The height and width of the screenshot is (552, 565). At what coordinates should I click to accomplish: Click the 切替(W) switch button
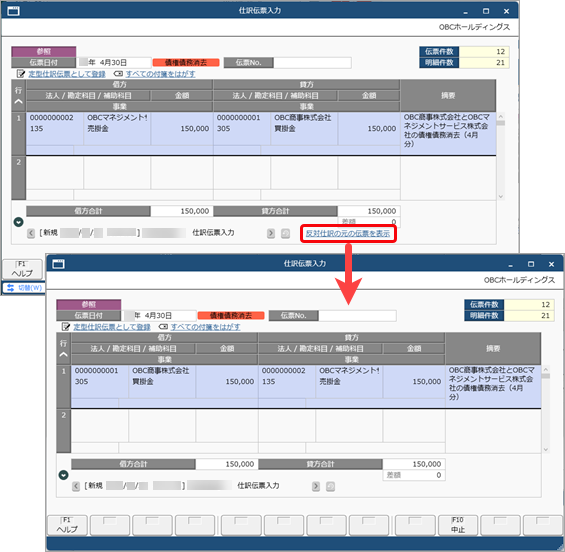pos(25,288)
